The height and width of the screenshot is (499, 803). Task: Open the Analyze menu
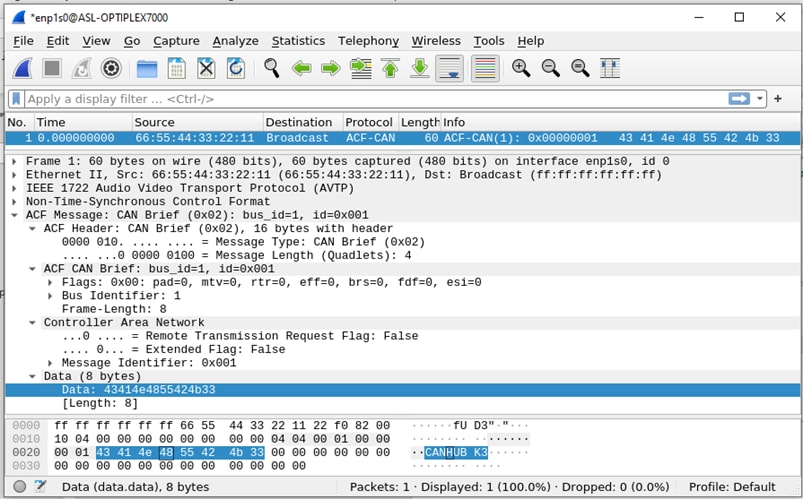(x=235, y=41)
